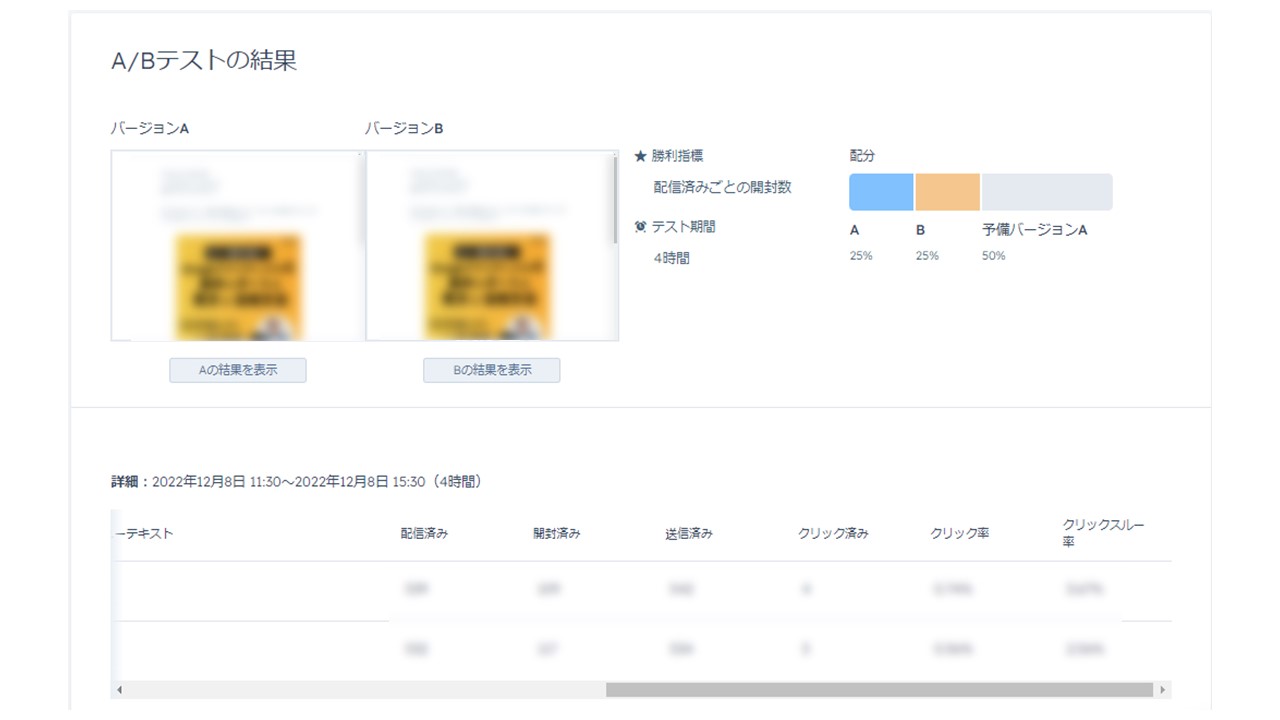Click the 'クリック率' column header
Screen dimensions: 1280x720
[x=960, y=534]
